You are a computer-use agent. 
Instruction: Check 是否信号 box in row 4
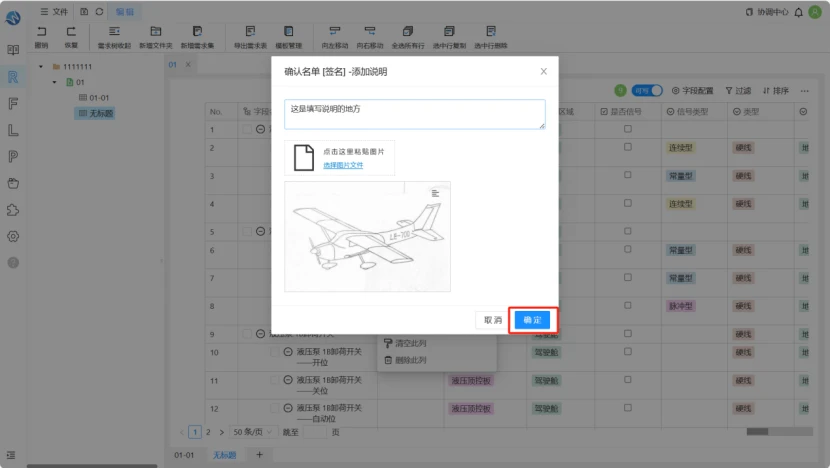(x=627, y=203)
